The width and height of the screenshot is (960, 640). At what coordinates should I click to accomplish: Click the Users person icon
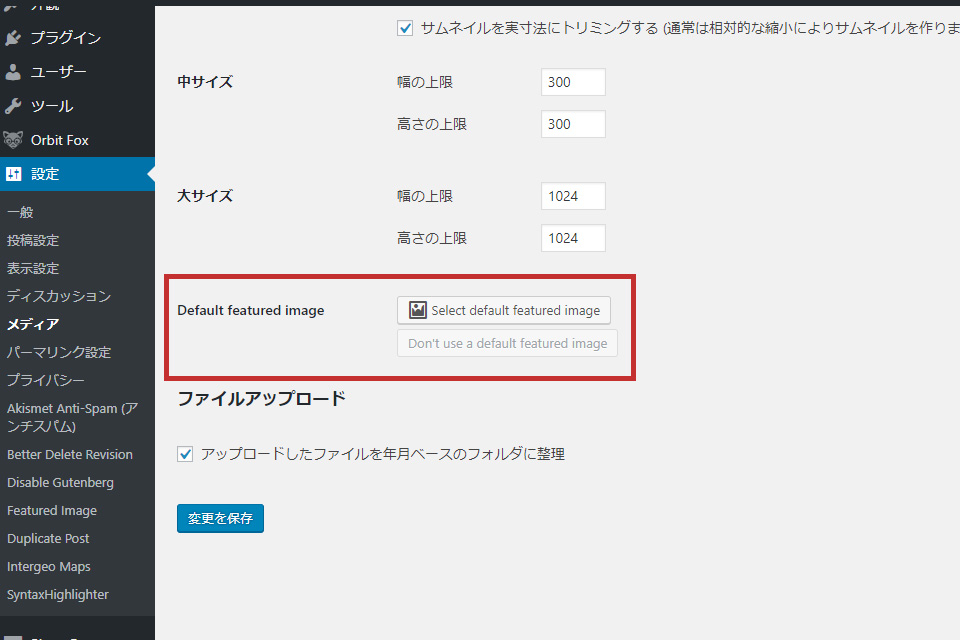pyautogui.click(x=13, y=72)
